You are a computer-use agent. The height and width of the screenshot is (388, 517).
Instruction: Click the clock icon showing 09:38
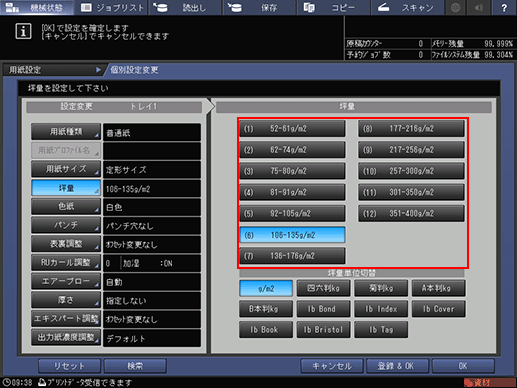[x=6, y=383]
